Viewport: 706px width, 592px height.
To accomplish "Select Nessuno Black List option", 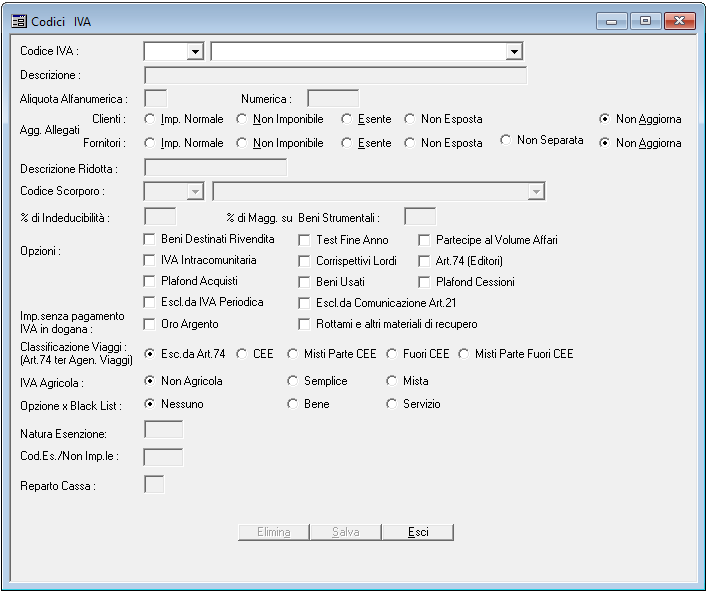I will tap(149, 404).
